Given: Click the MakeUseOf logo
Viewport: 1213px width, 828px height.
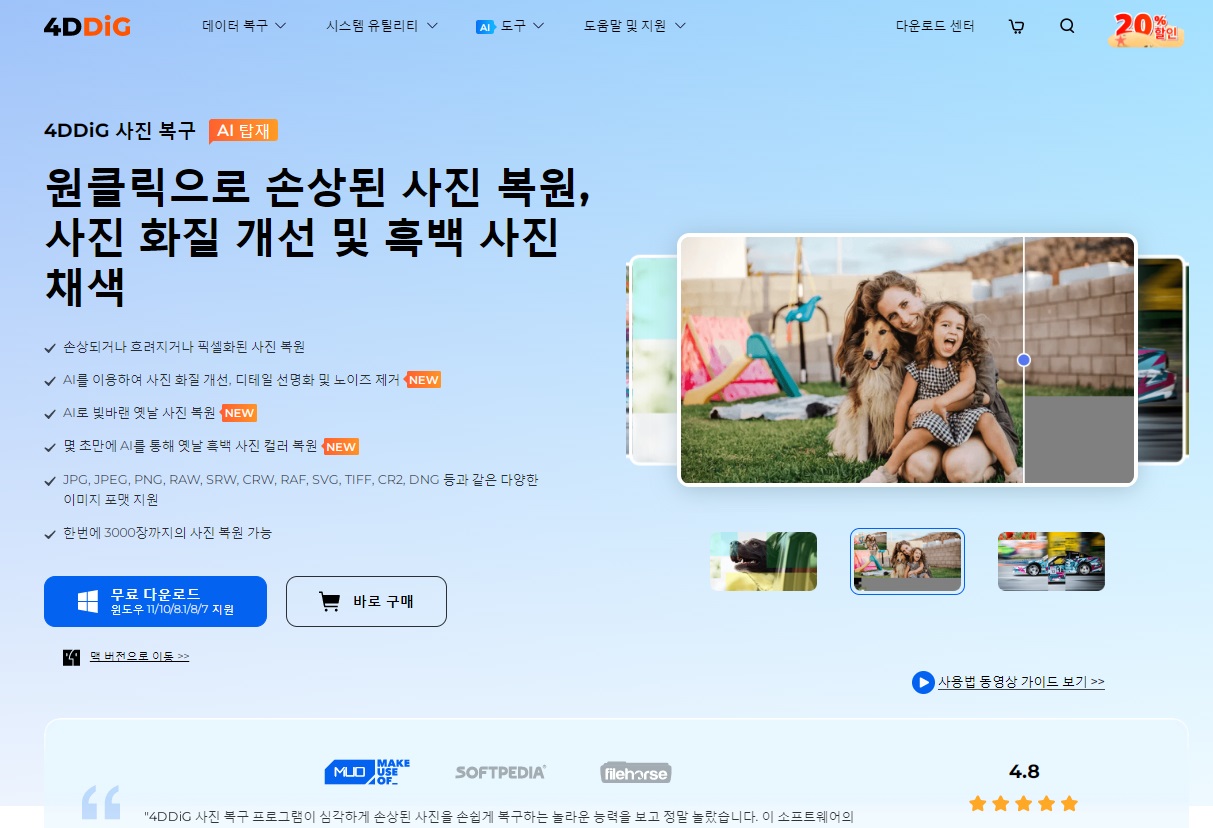Looking at the screenshot, I should 367,771.
